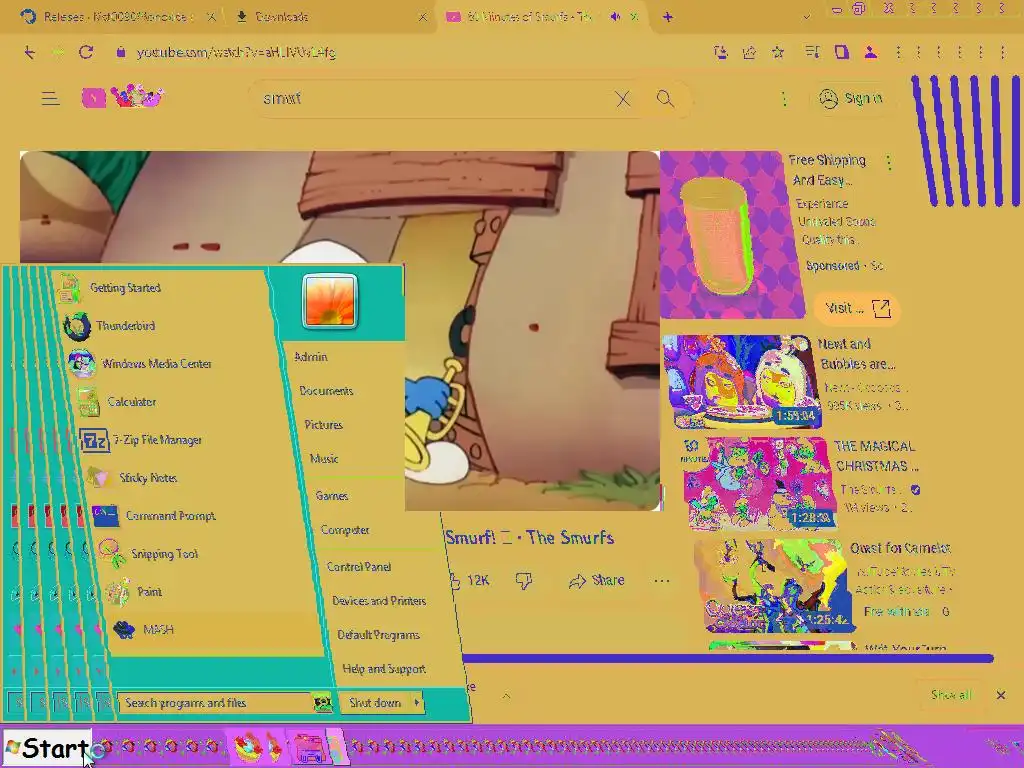The height and width of the screenshot is (768, 1024).
Task: Open the browser profile icon
Action: (871, 52)
